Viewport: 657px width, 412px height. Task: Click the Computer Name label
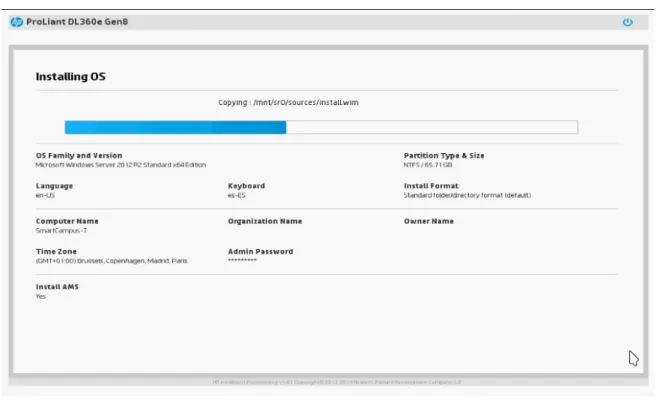(67, 221)
